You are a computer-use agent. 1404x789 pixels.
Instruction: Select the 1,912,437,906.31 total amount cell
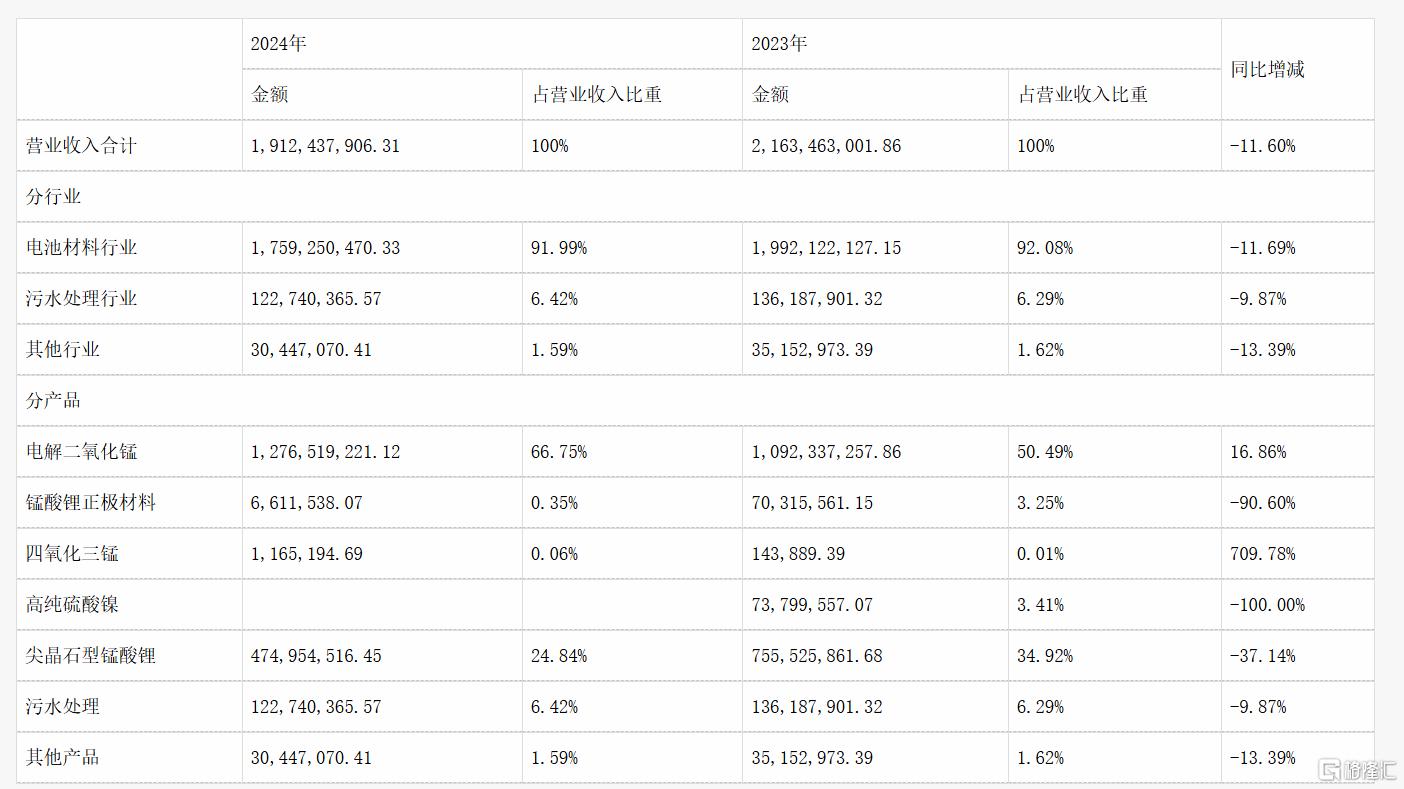[x=325, y=146]
